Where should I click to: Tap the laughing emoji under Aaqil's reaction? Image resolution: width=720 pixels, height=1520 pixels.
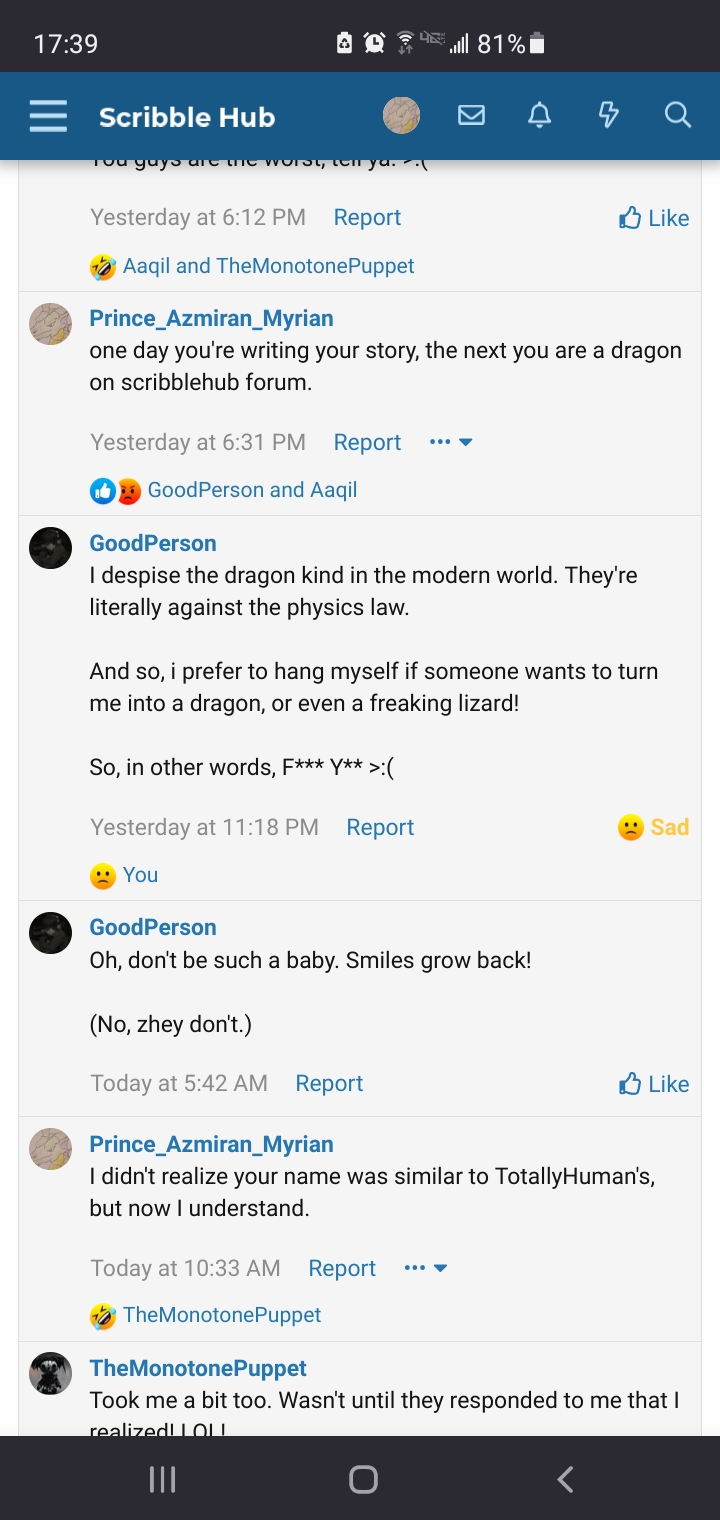[x=103, y=266]
